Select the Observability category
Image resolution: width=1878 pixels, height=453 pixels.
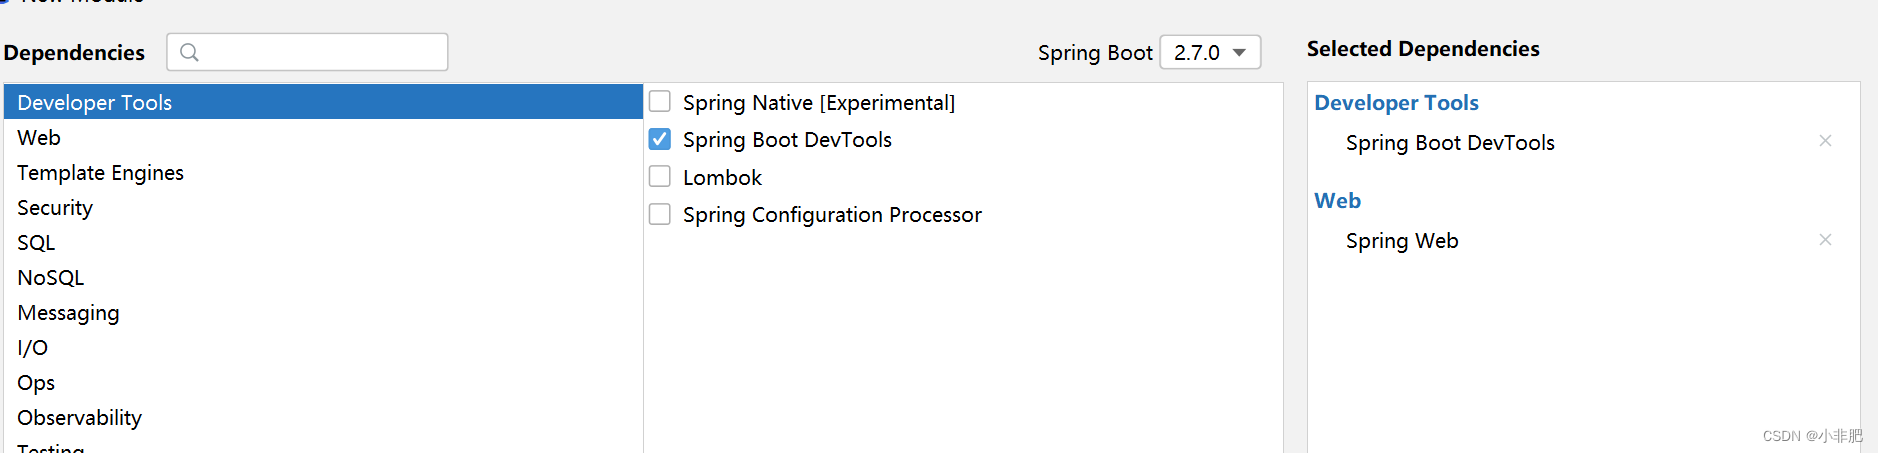(79, 418)
